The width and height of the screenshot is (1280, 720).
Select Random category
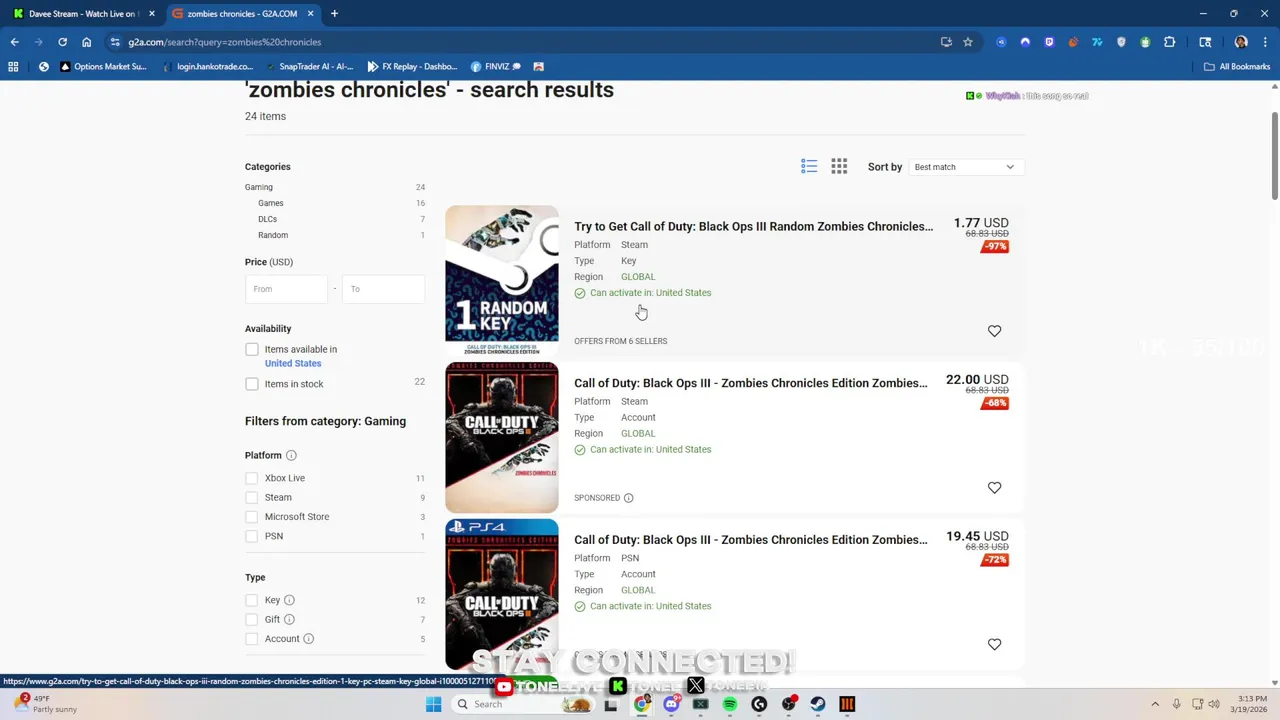pos(273,235)
